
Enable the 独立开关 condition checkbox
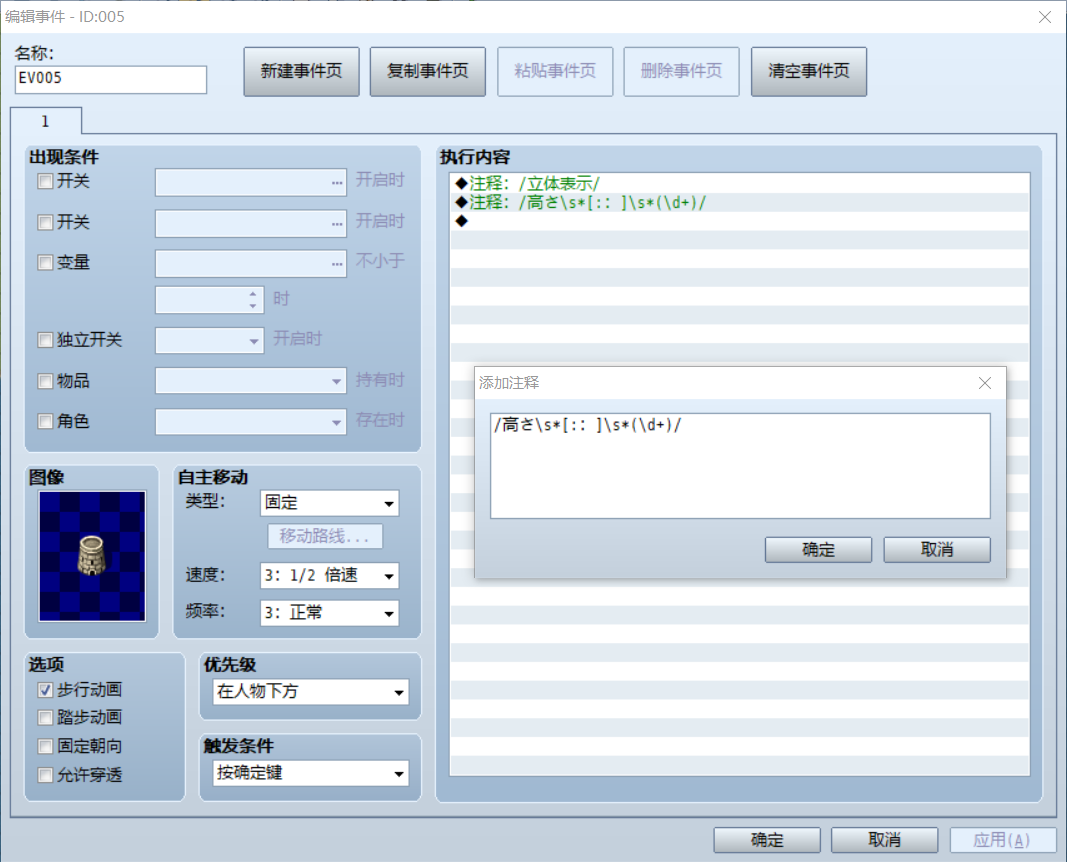tap(45, 339)
